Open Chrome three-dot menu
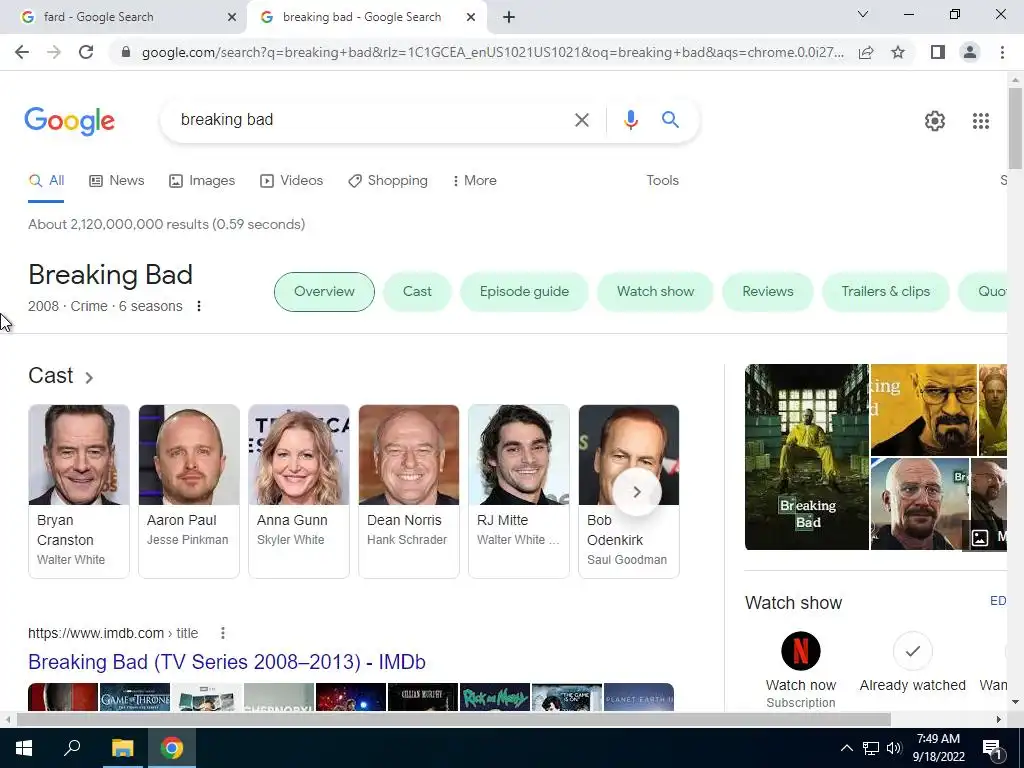Image resolution: width=1024 pixels, height=768 pixels. [1002, 52]
